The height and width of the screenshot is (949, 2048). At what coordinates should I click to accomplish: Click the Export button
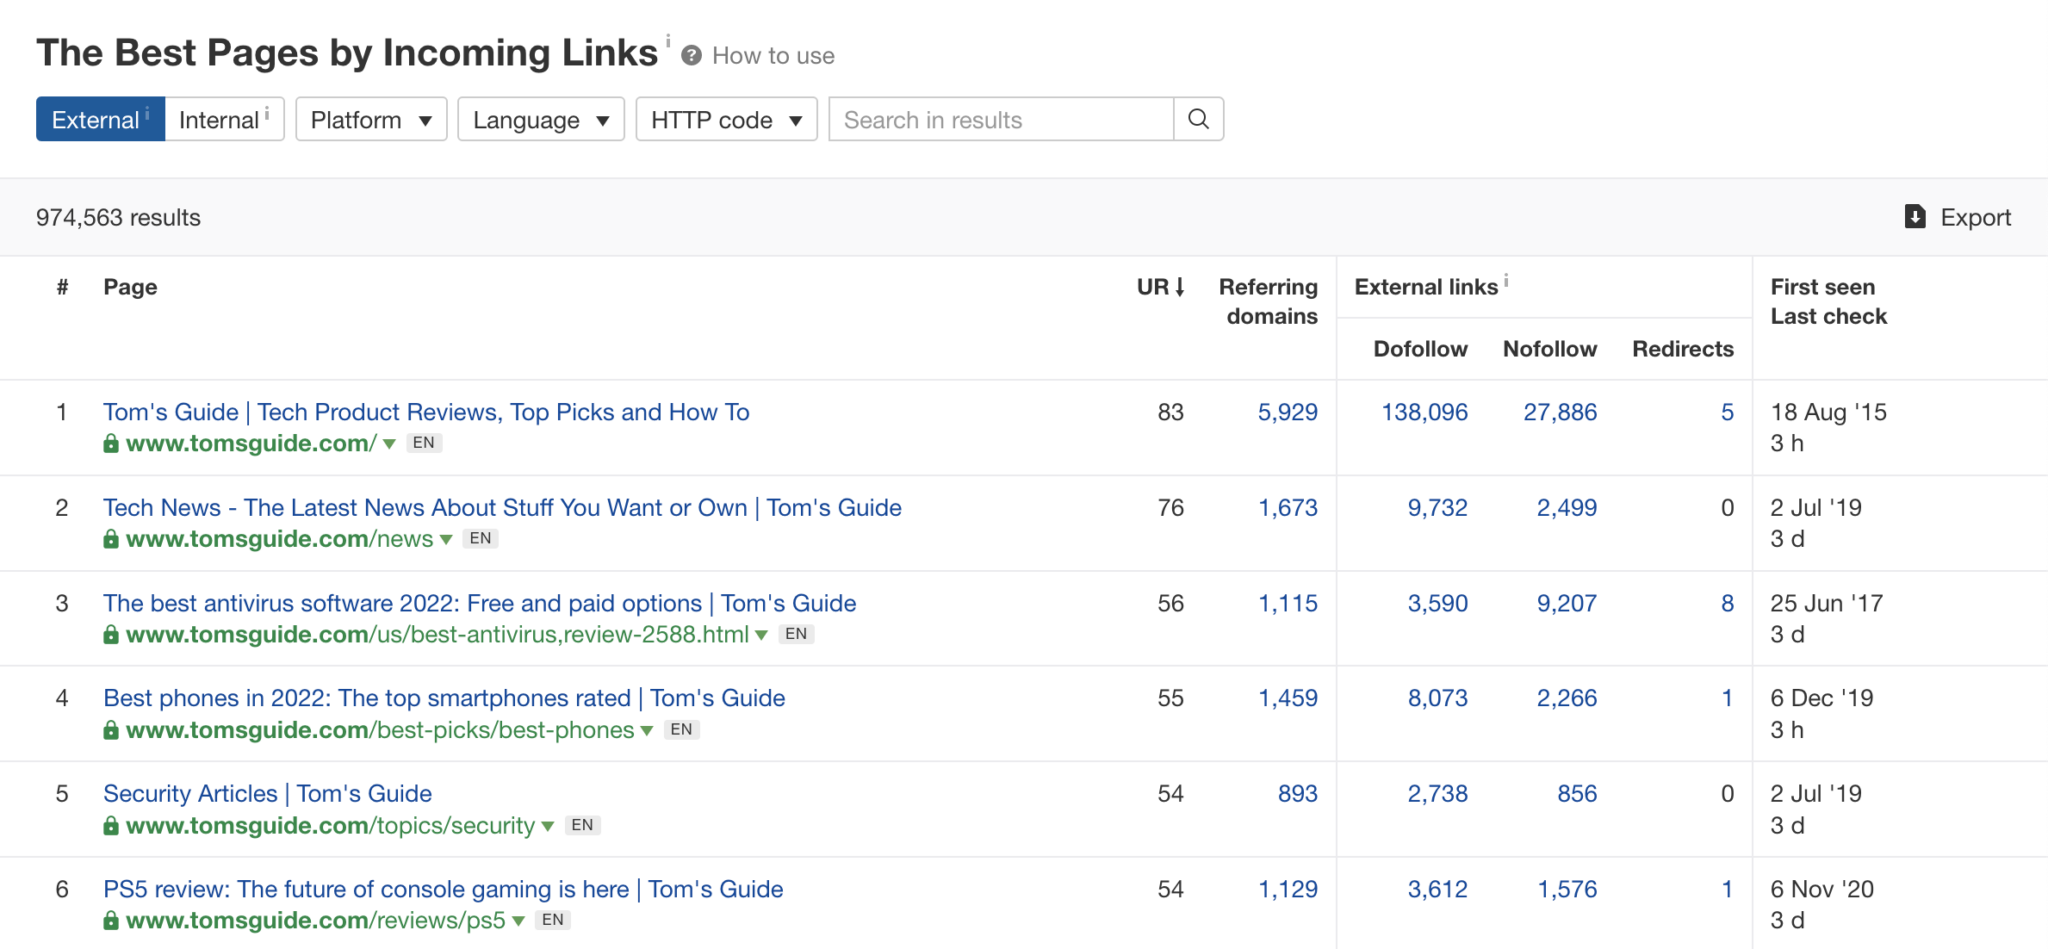coord(1958,217)
